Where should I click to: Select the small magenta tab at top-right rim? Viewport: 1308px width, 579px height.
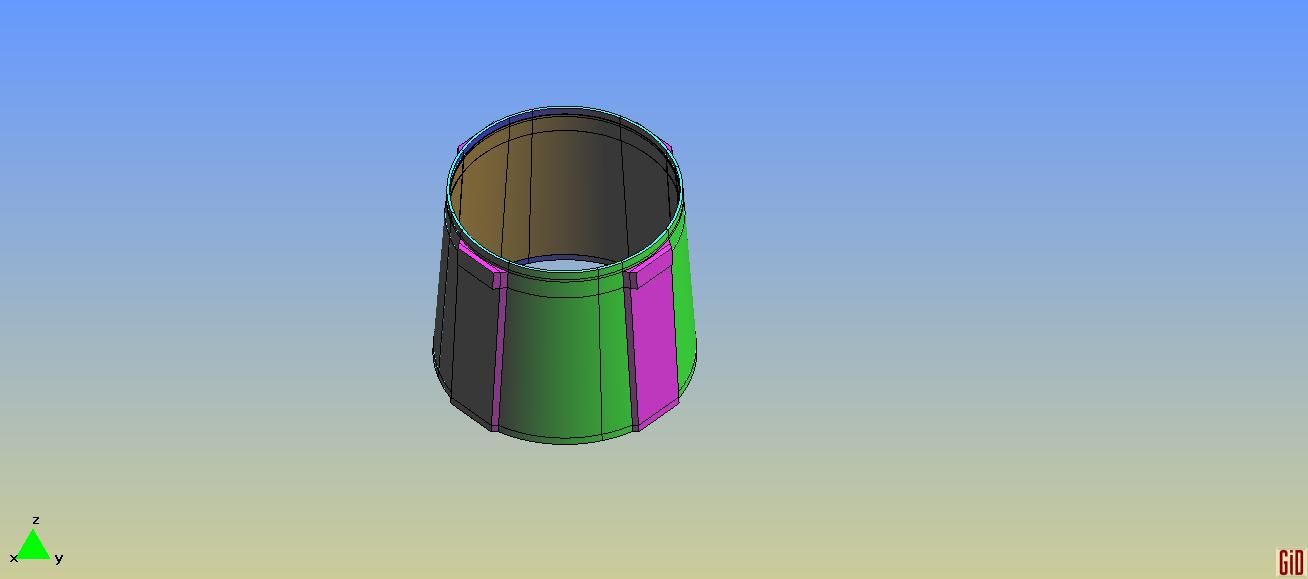pos(670,150)
